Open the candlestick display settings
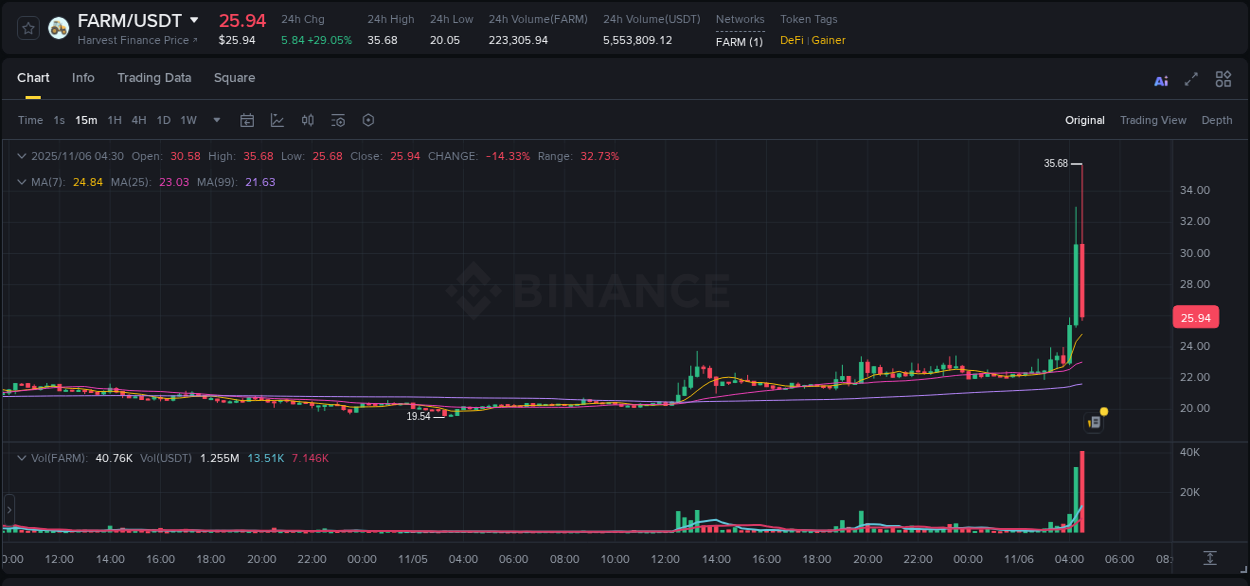1250x586 pixels. click(x=307, y=120)
